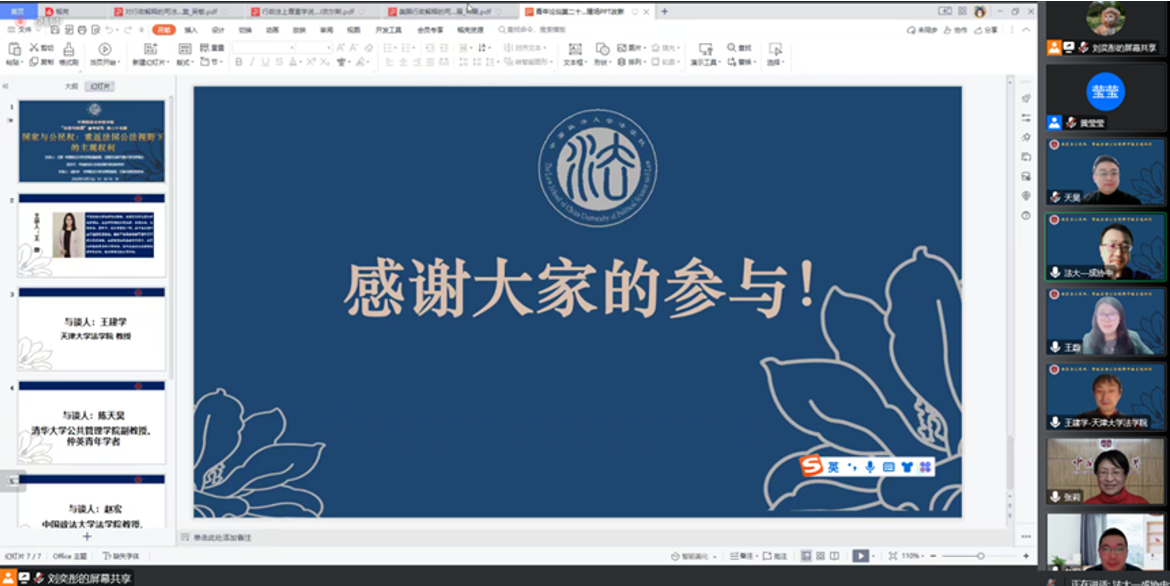Adjust the zoom slider in status bar
1170x586 pixels.
pyautogui.click(x=980, y=556)
